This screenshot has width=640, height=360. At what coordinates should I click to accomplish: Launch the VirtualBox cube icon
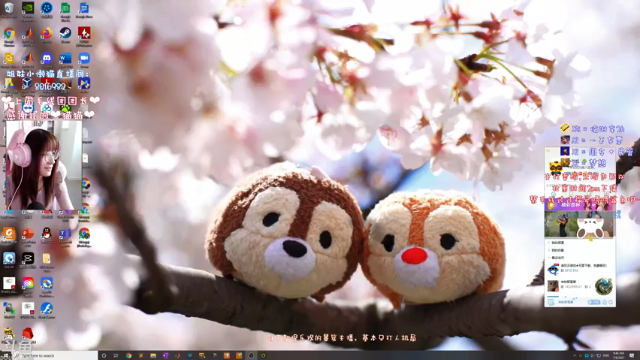27,83
